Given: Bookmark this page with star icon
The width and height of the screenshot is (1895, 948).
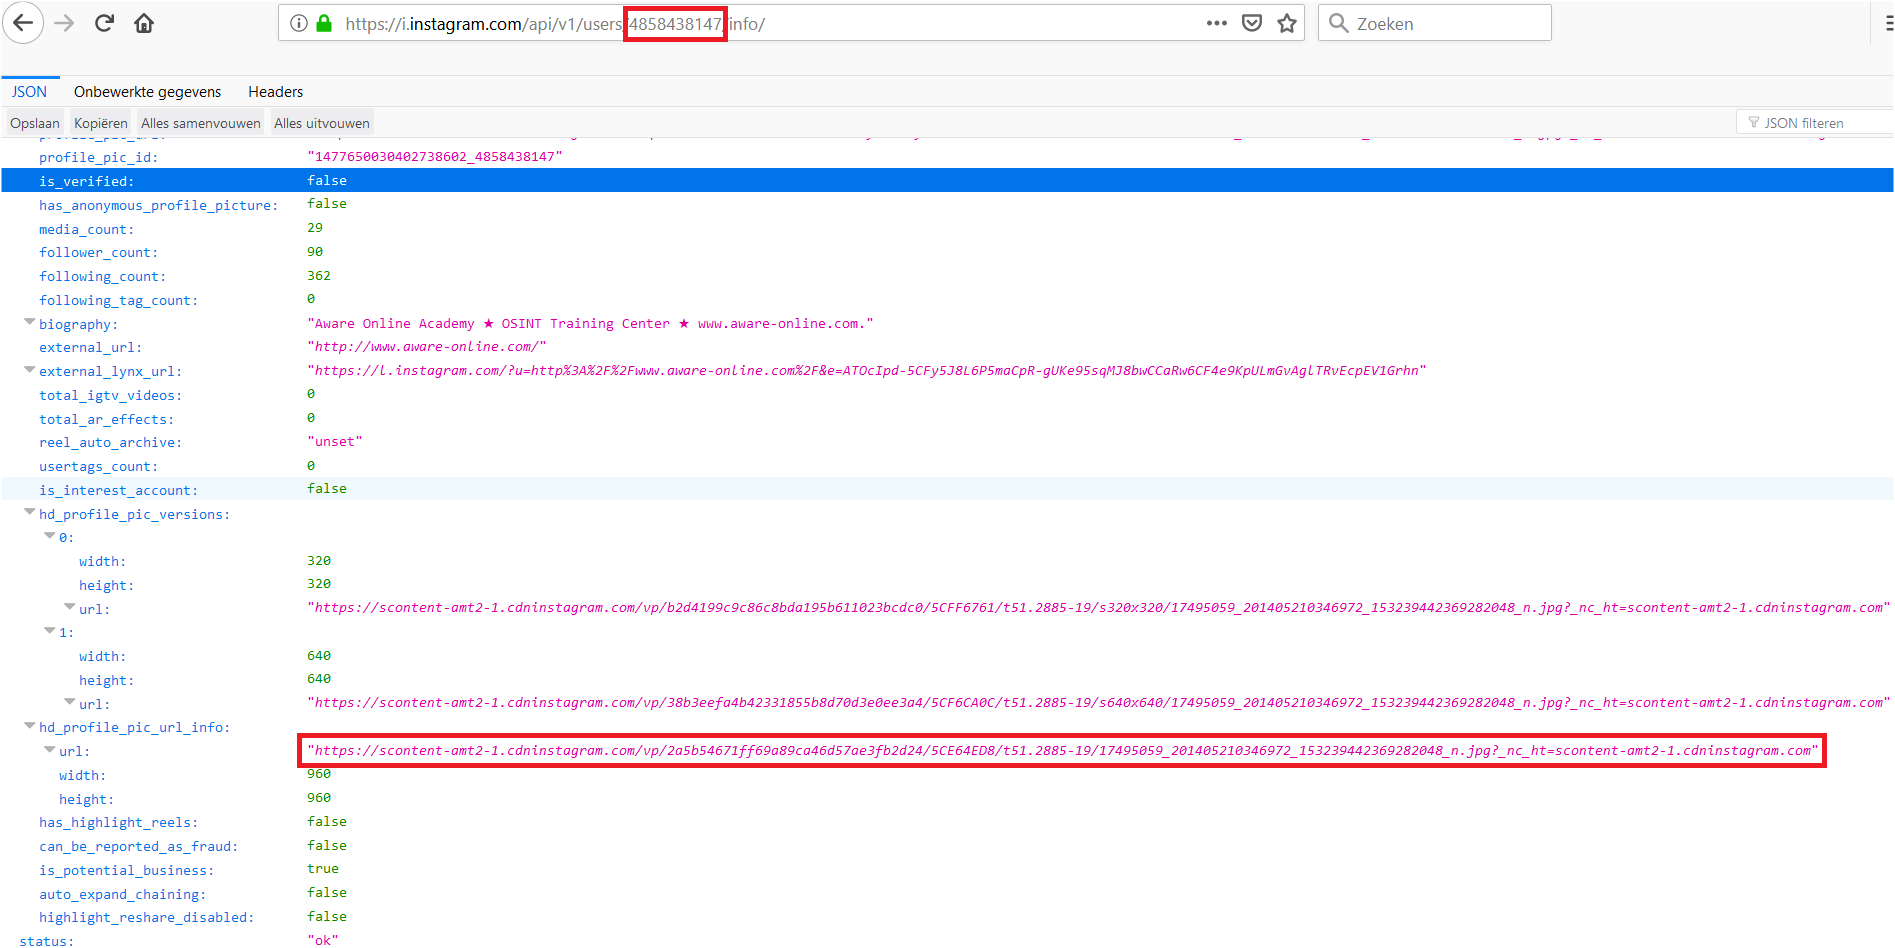Looking at the screenshot, I should (1287, 23).
